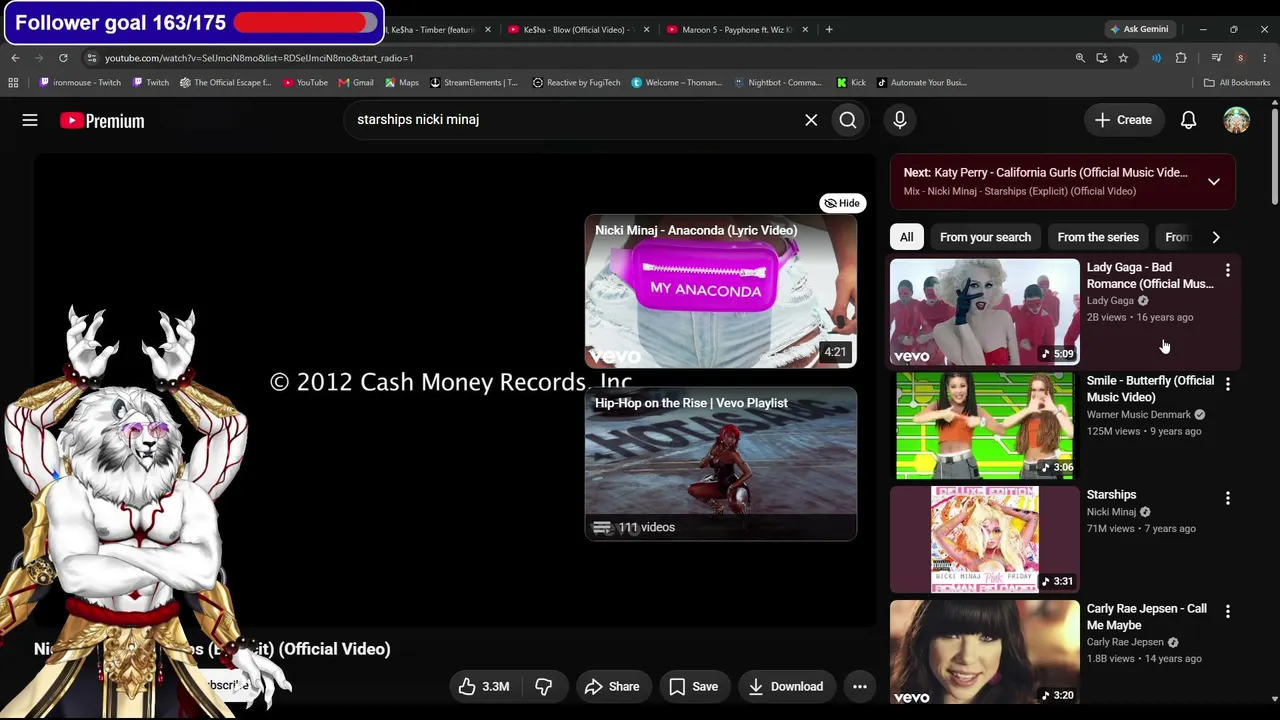Play the Anaconda Lyric Video end card
Screen dimensions: 1280x720
[x=721, y=291]
